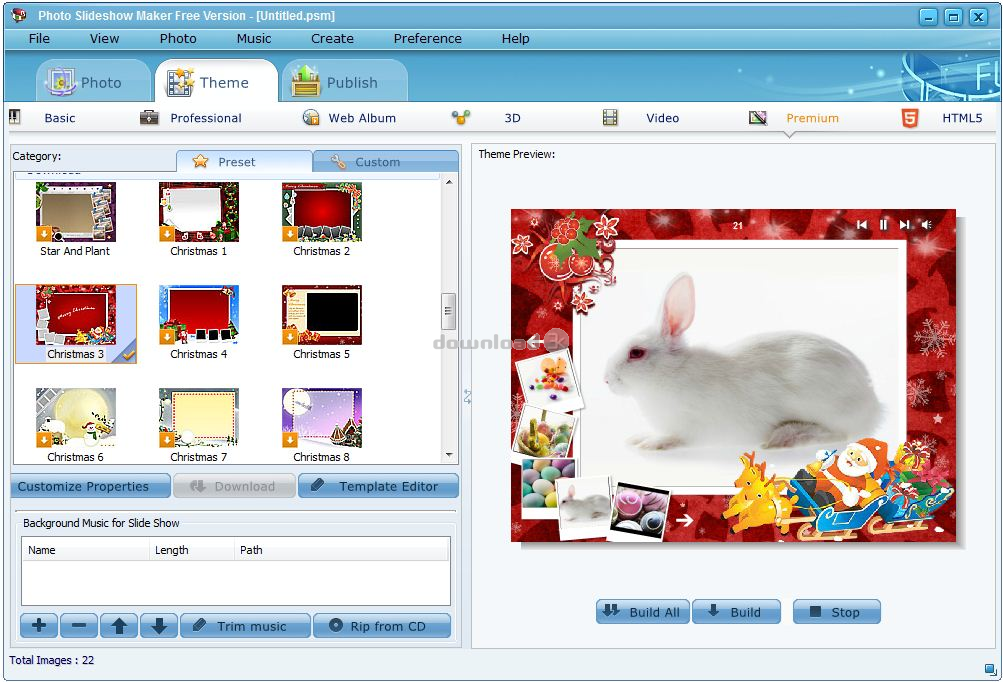Click the Path column header
This screenshot has height=682, width=1003.
[342, 550]
